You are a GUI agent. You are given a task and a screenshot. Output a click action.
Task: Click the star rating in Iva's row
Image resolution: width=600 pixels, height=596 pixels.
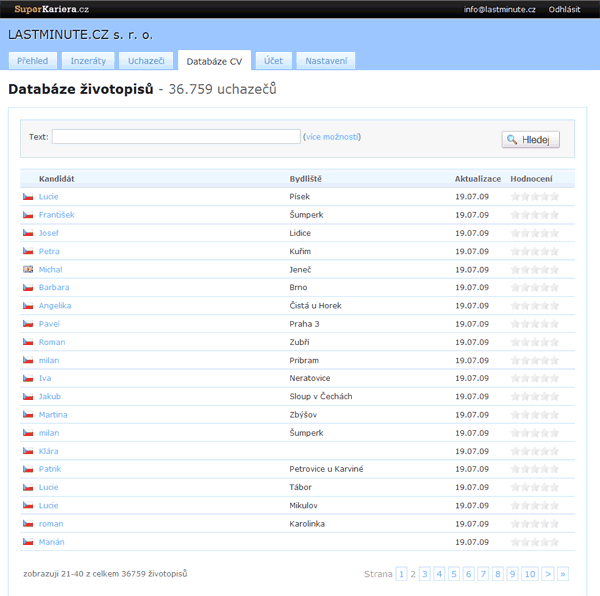[x=535, y=378]
